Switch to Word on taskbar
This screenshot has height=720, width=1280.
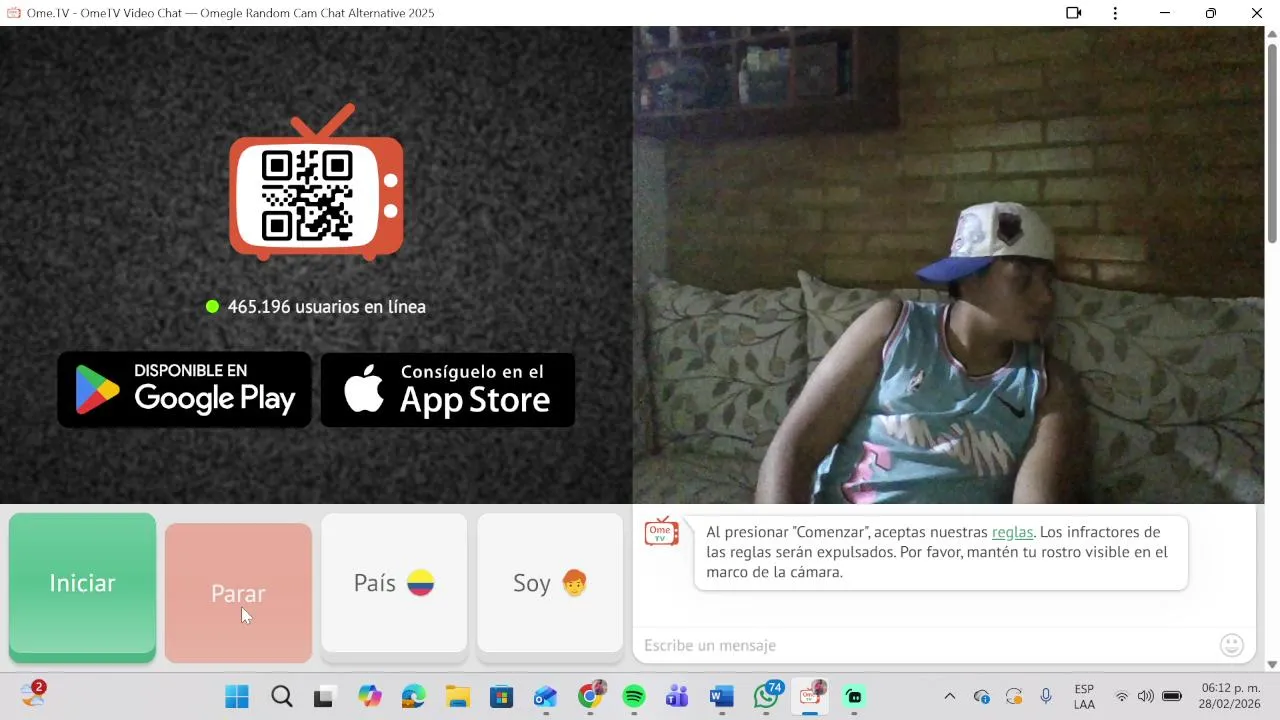tap(722, 697)
